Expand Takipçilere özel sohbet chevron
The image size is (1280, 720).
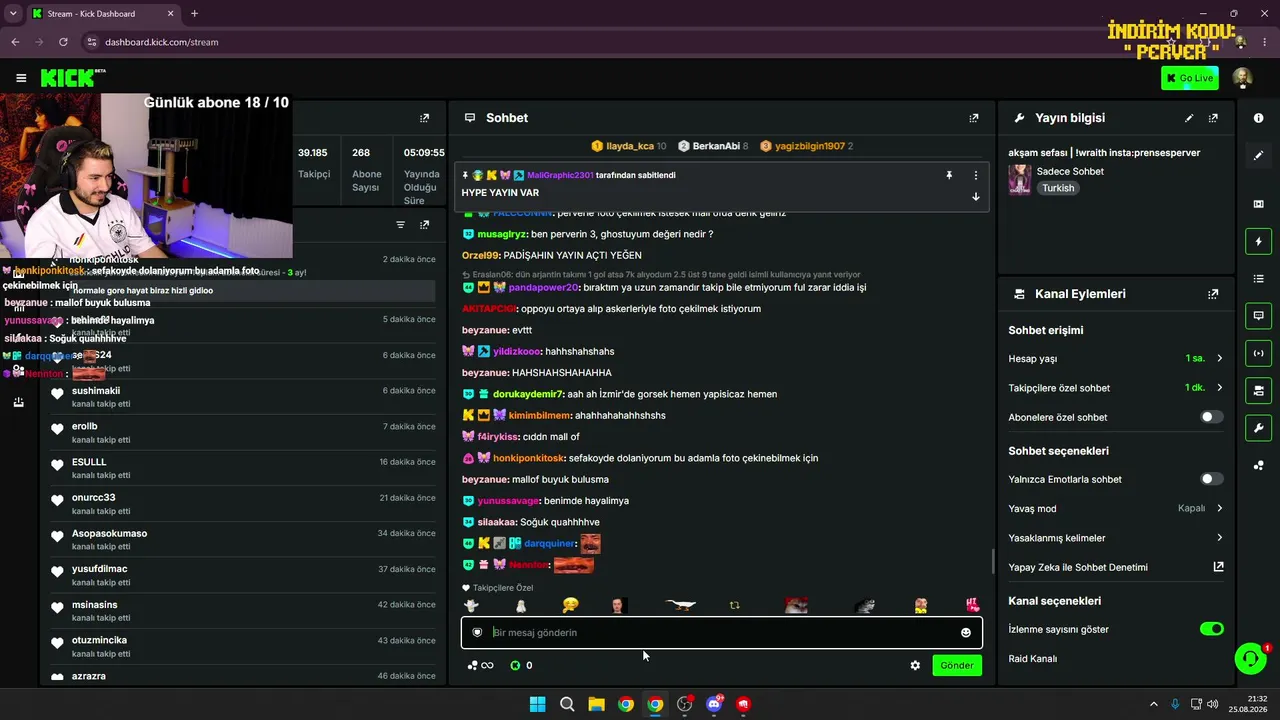pyautogui.click(x=1219, y=388)
